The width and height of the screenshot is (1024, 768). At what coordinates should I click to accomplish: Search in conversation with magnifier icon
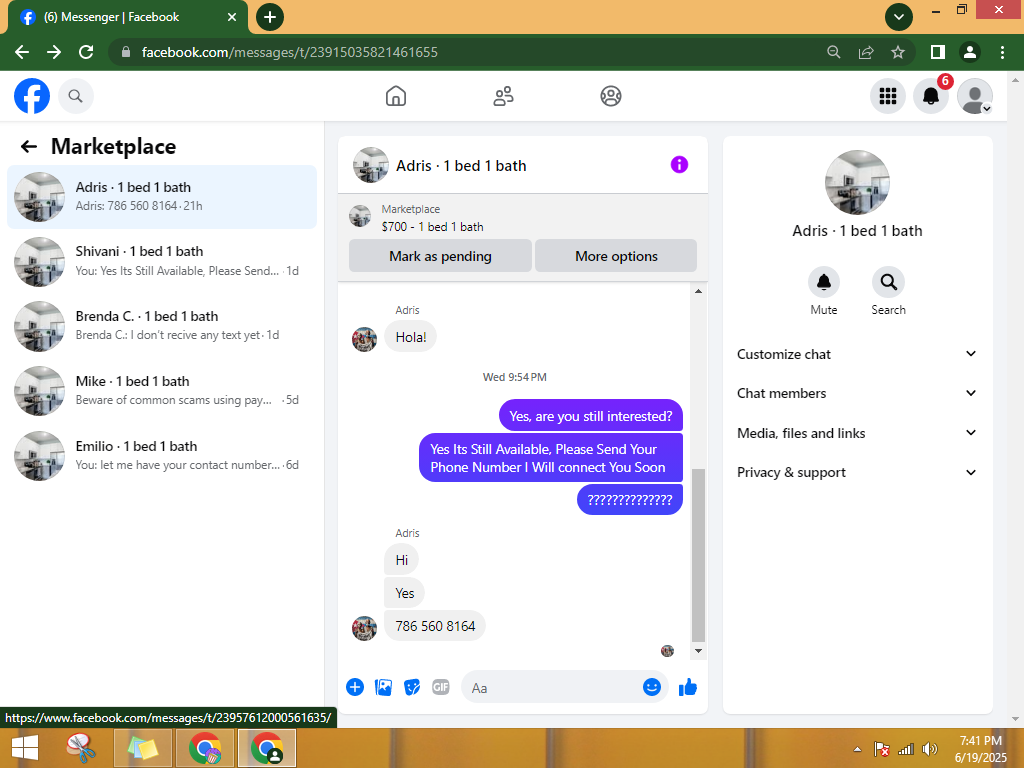[888, 282]
